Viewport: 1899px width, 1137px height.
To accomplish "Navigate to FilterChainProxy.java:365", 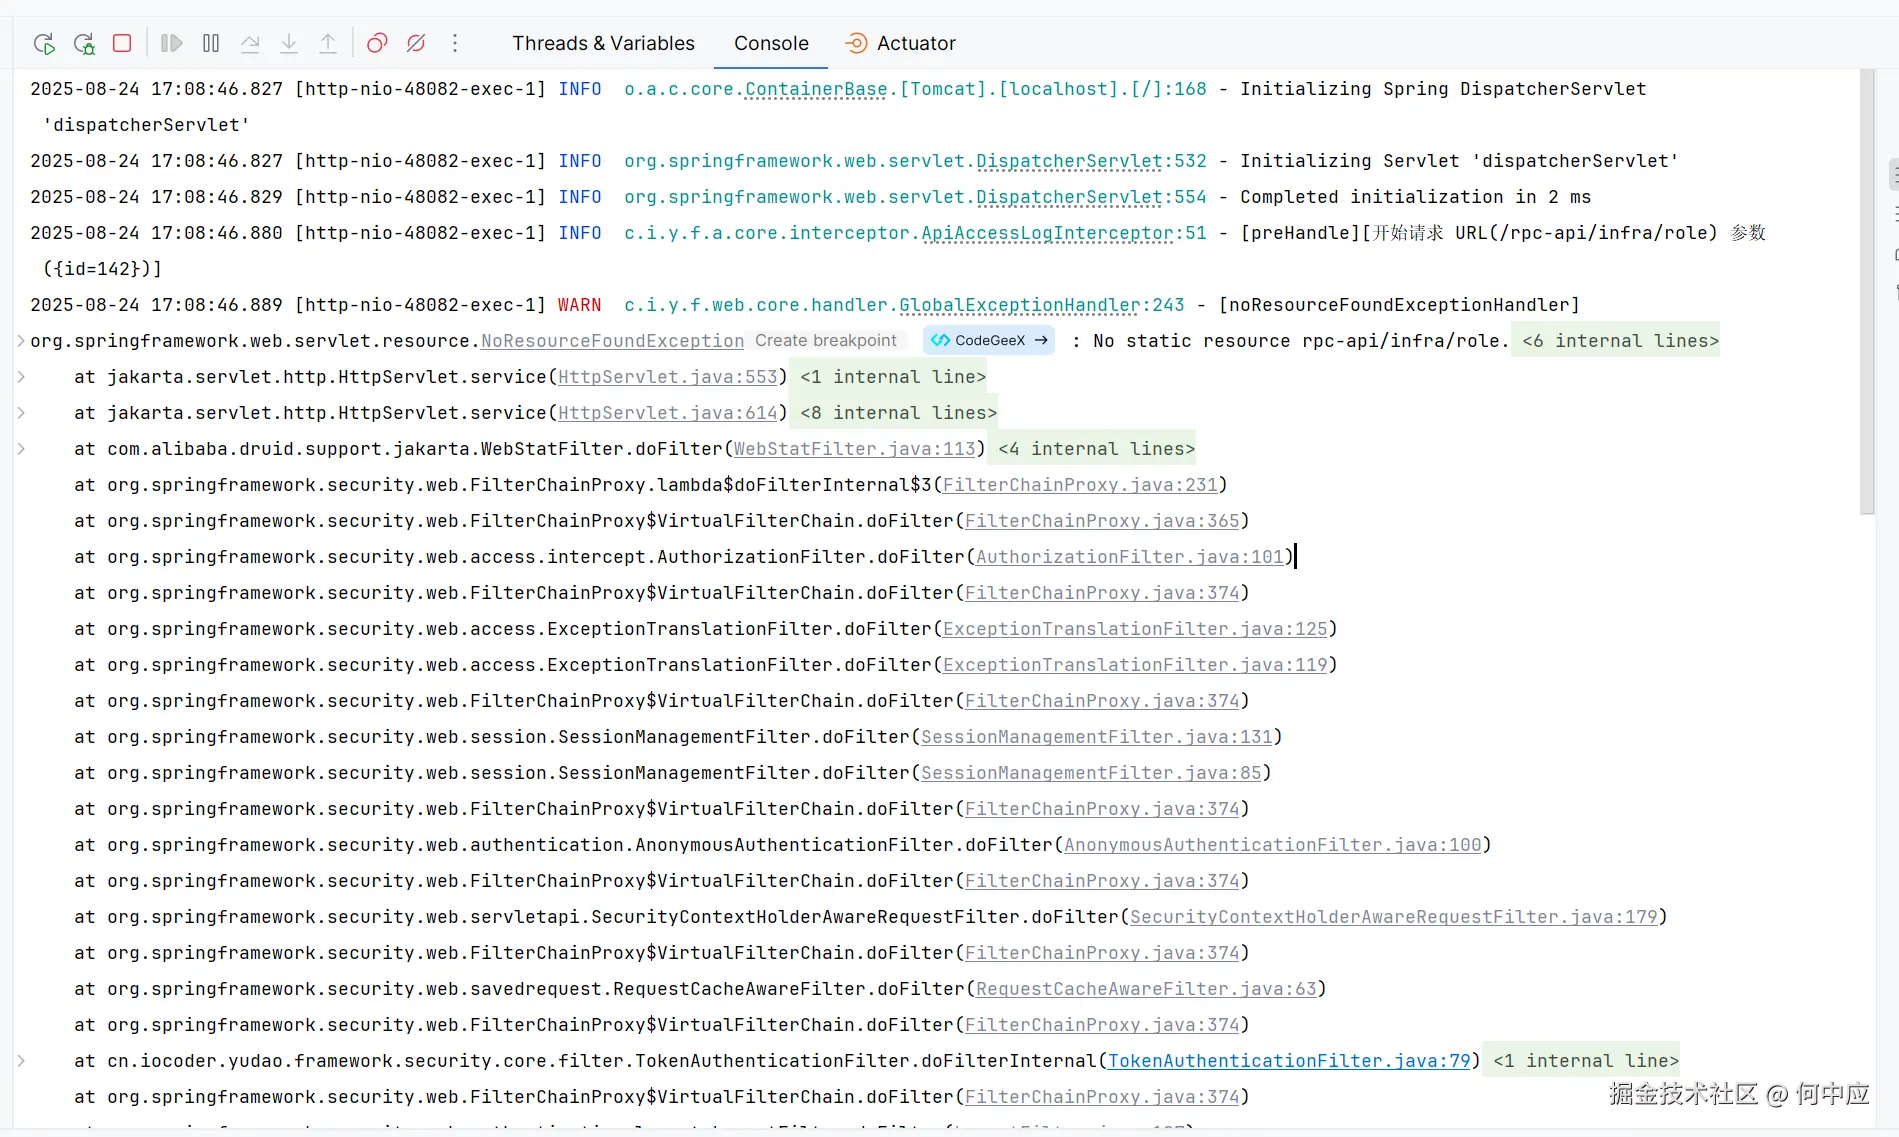I will pyautogui.click(x=1102, y=521).
